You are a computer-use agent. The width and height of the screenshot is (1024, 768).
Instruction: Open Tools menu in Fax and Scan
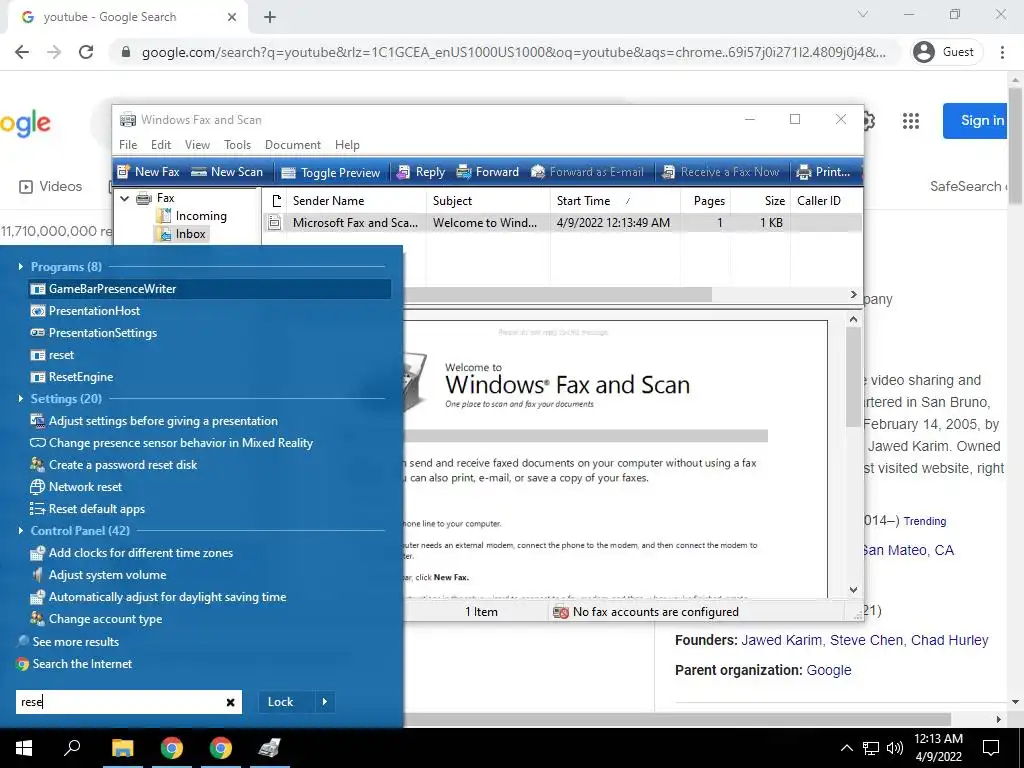click(237, 145)
